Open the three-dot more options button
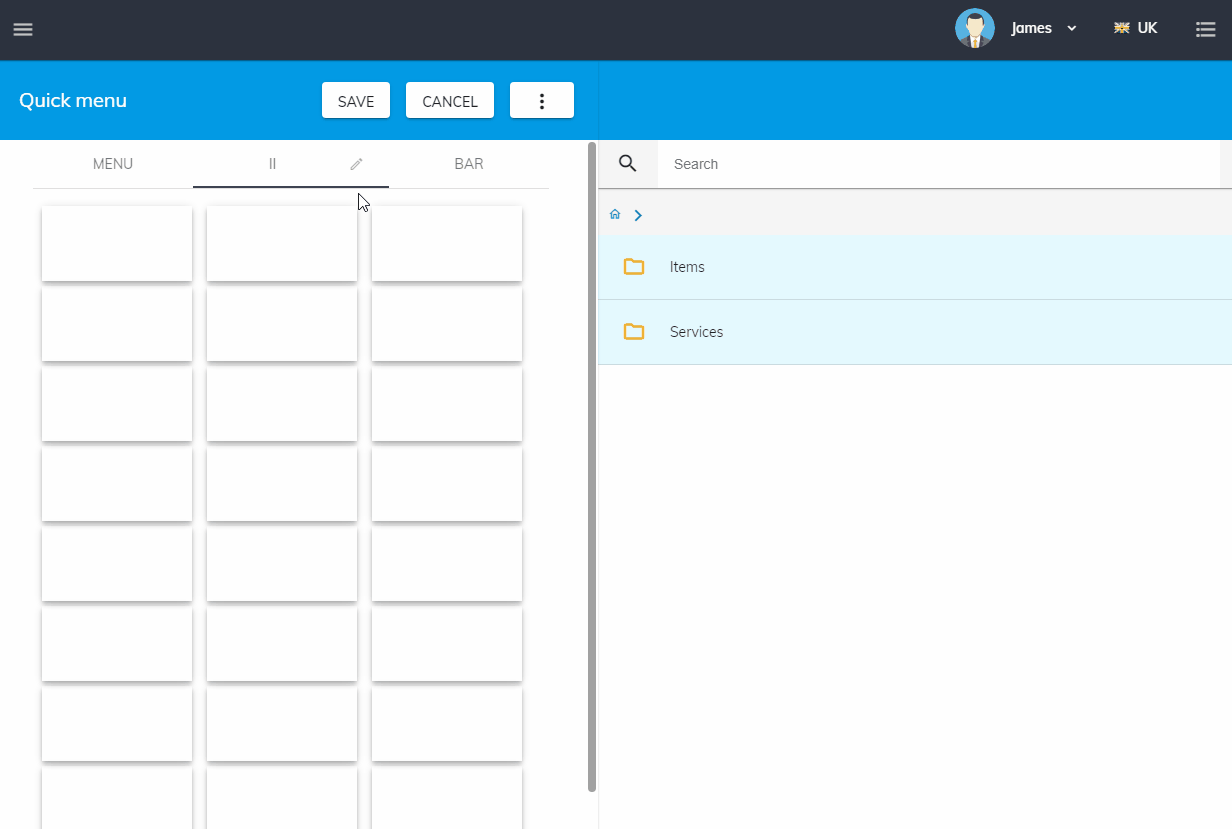The height and width of the screenshot is (829, 1232). [541, 101]
